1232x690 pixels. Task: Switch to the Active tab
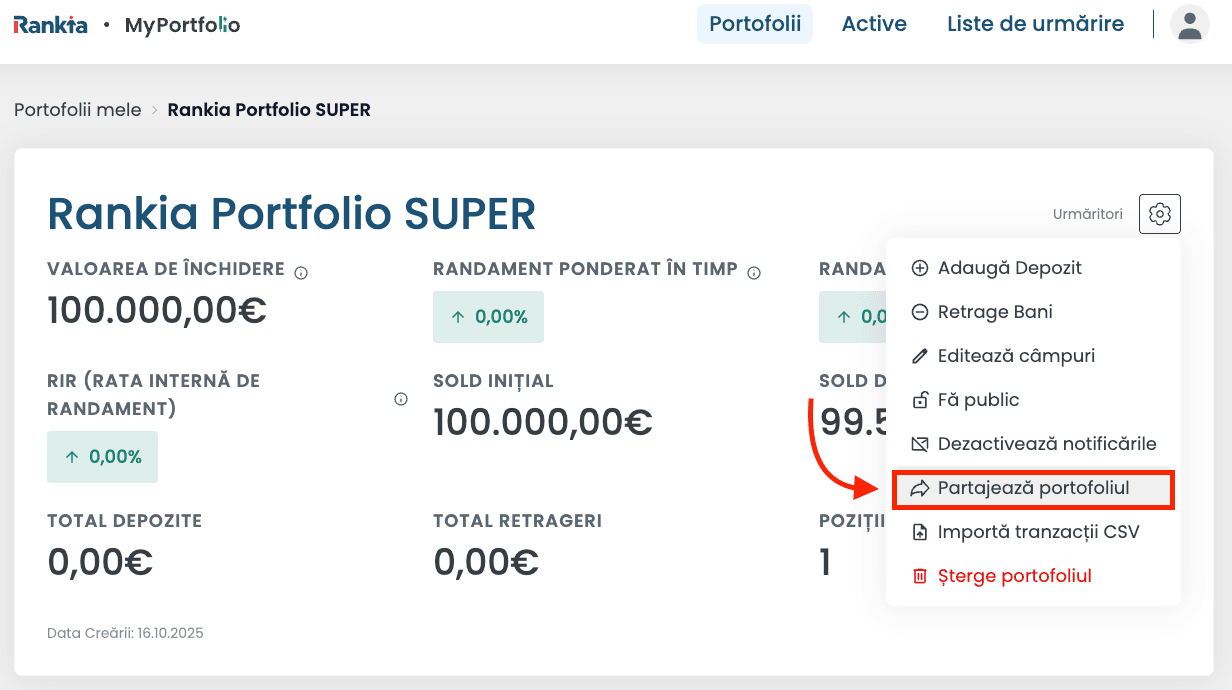pyautogui.click(x=874, y=24)
